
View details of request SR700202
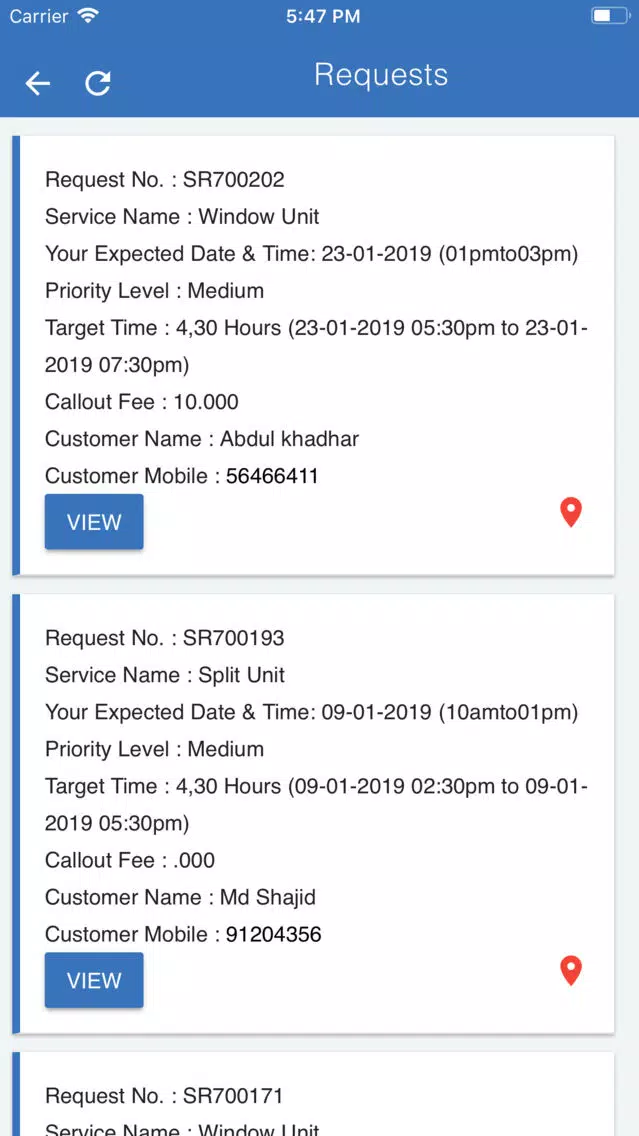(94, 522)
